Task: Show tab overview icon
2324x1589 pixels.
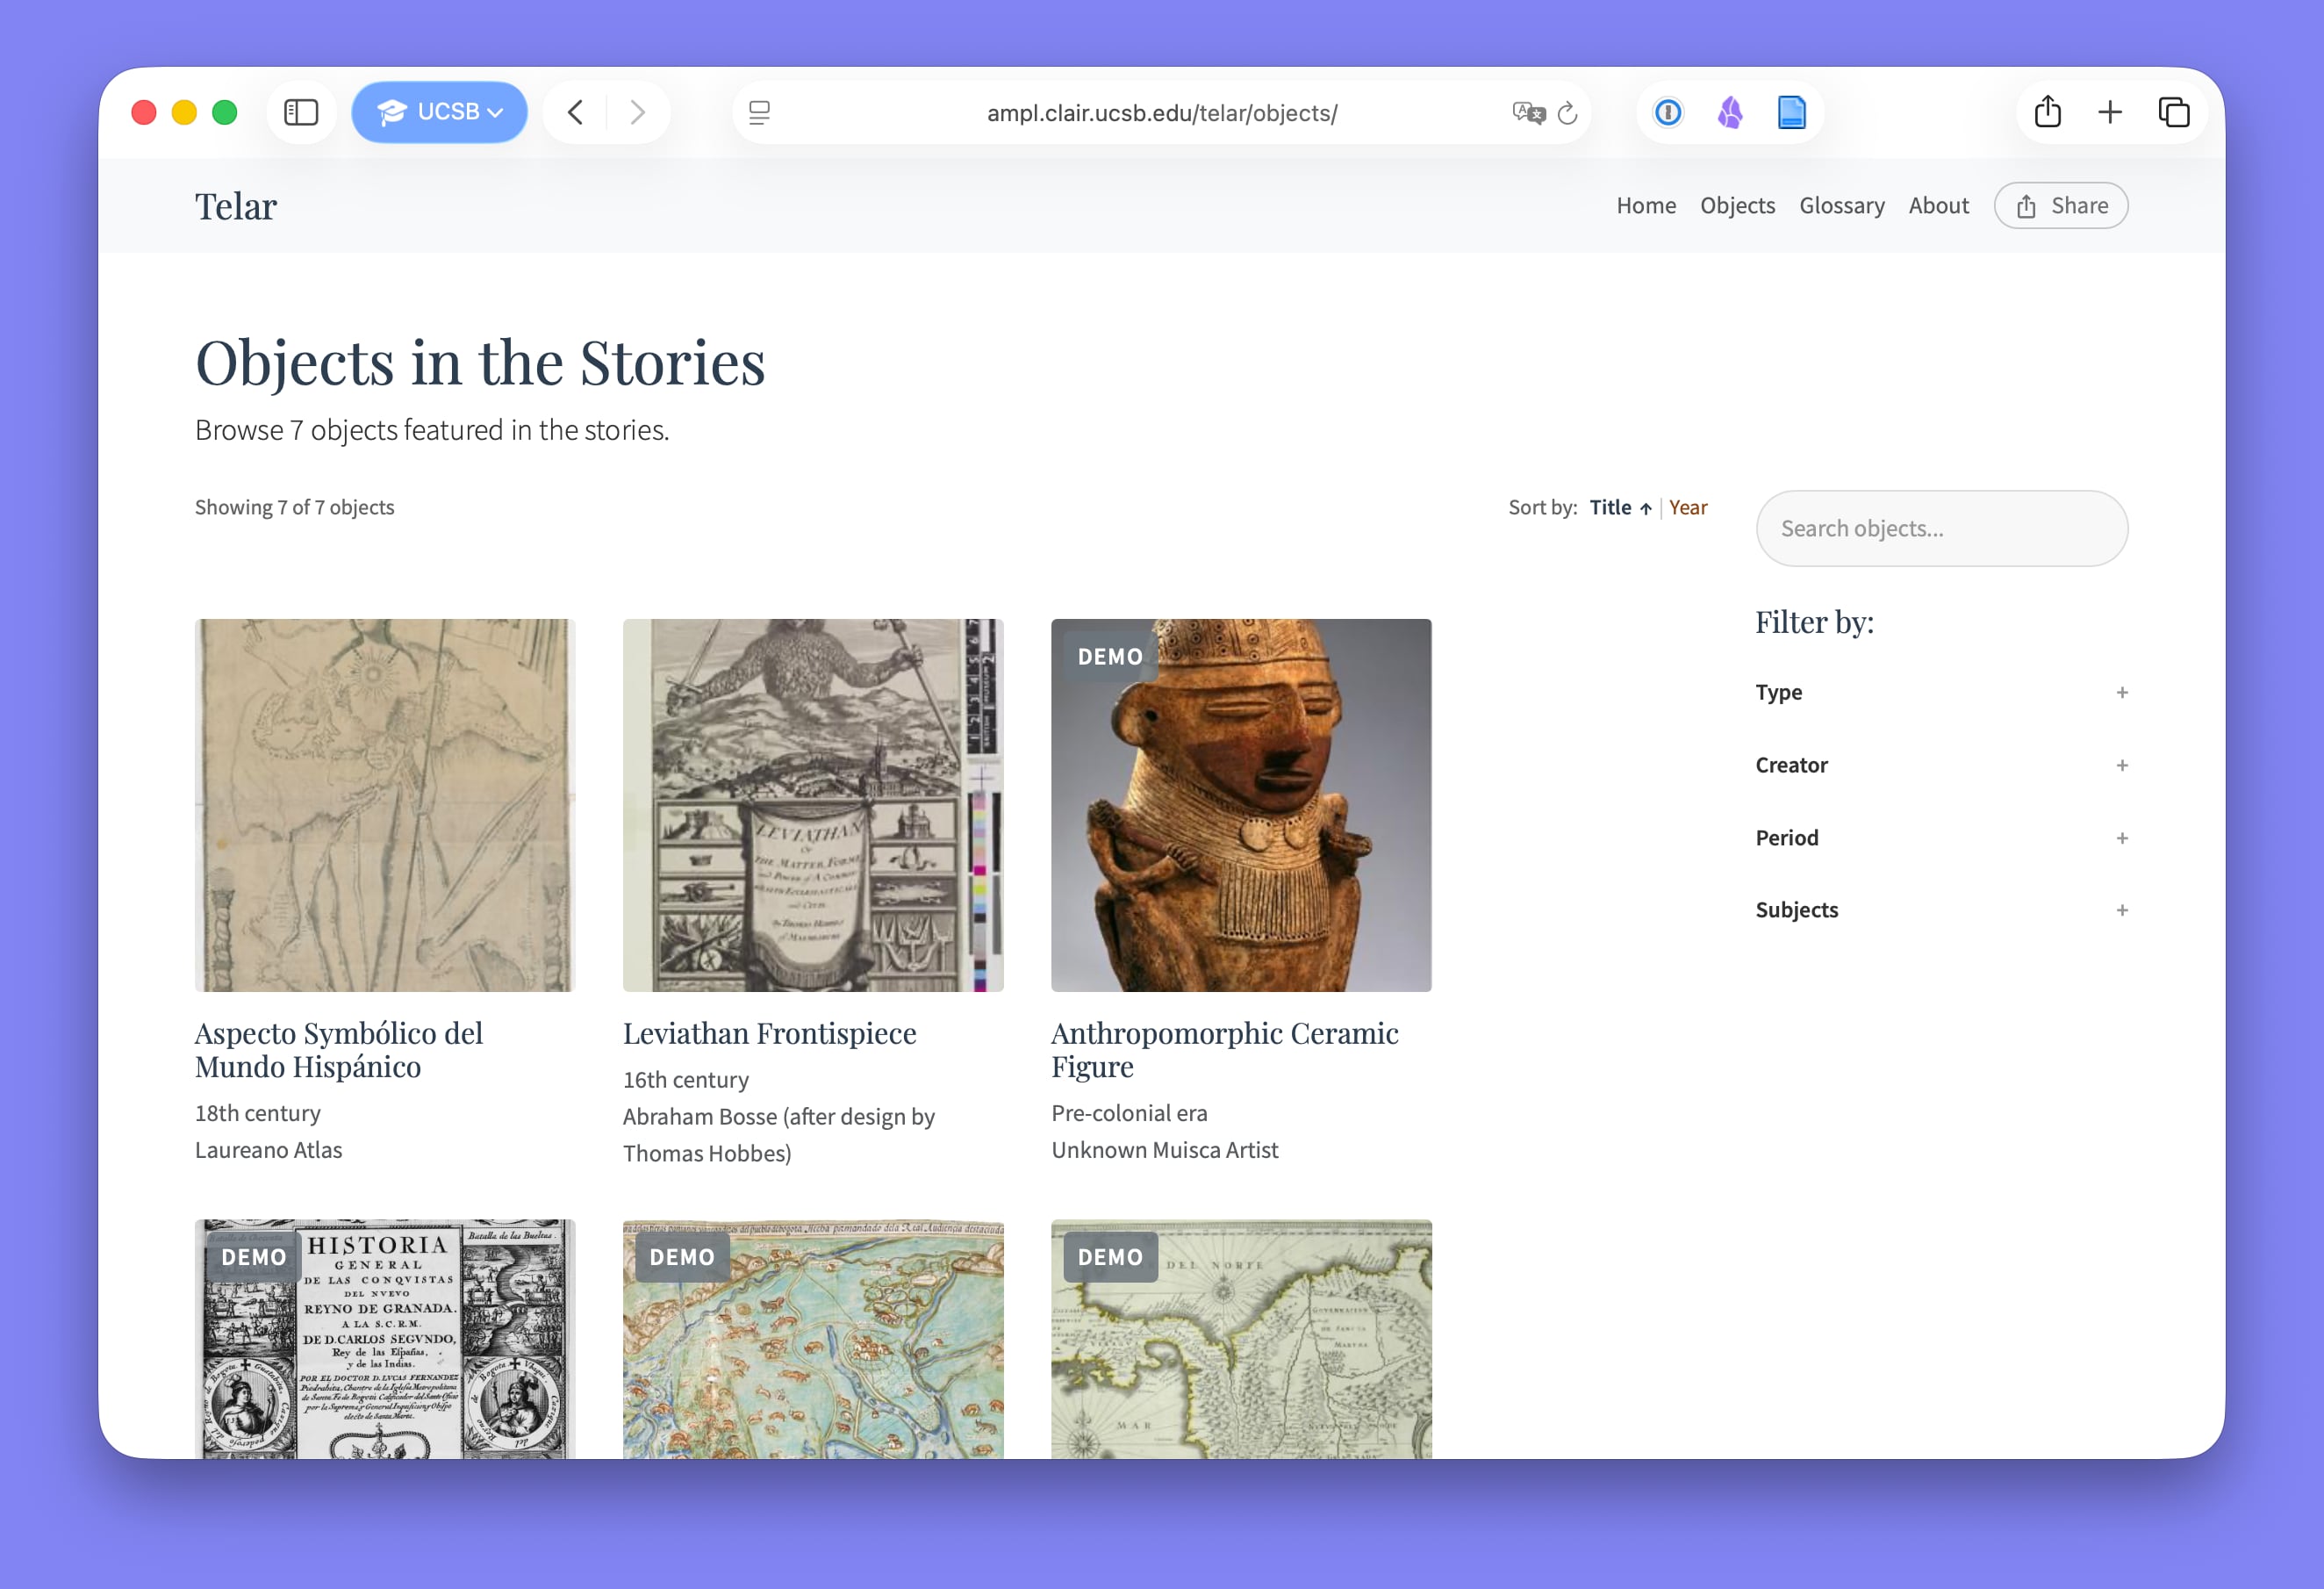Action: click(2173, 112)
